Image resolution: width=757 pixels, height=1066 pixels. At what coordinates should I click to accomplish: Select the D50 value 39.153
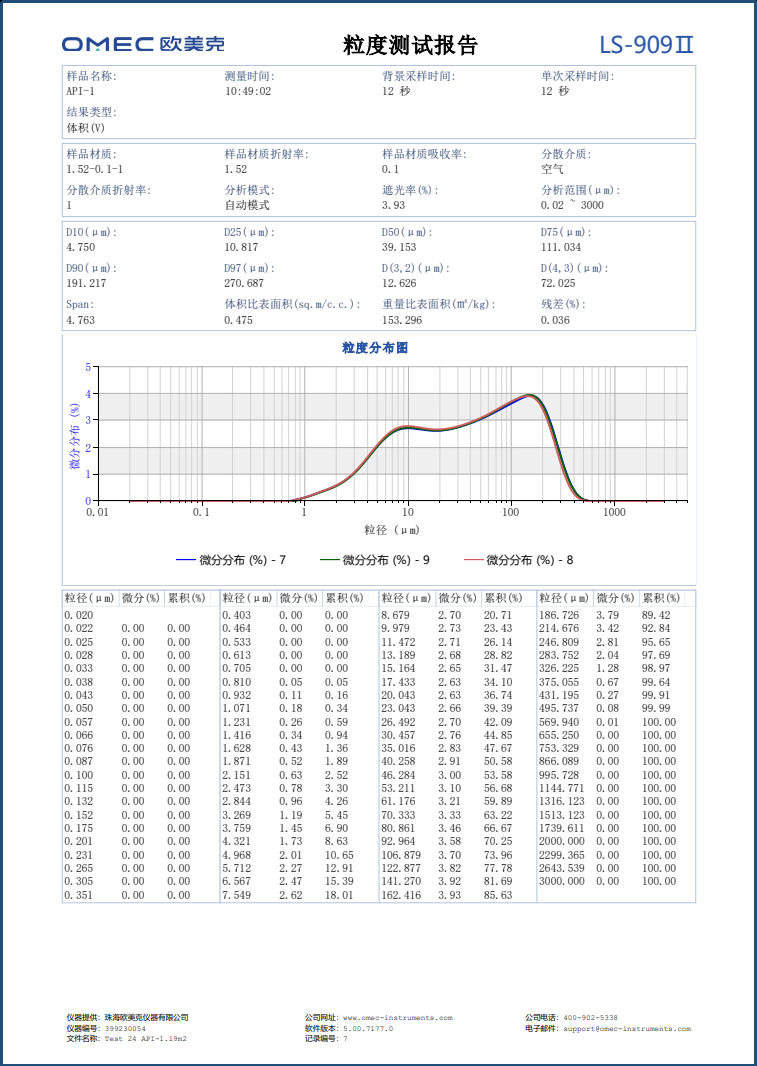[x=398, y=247]
